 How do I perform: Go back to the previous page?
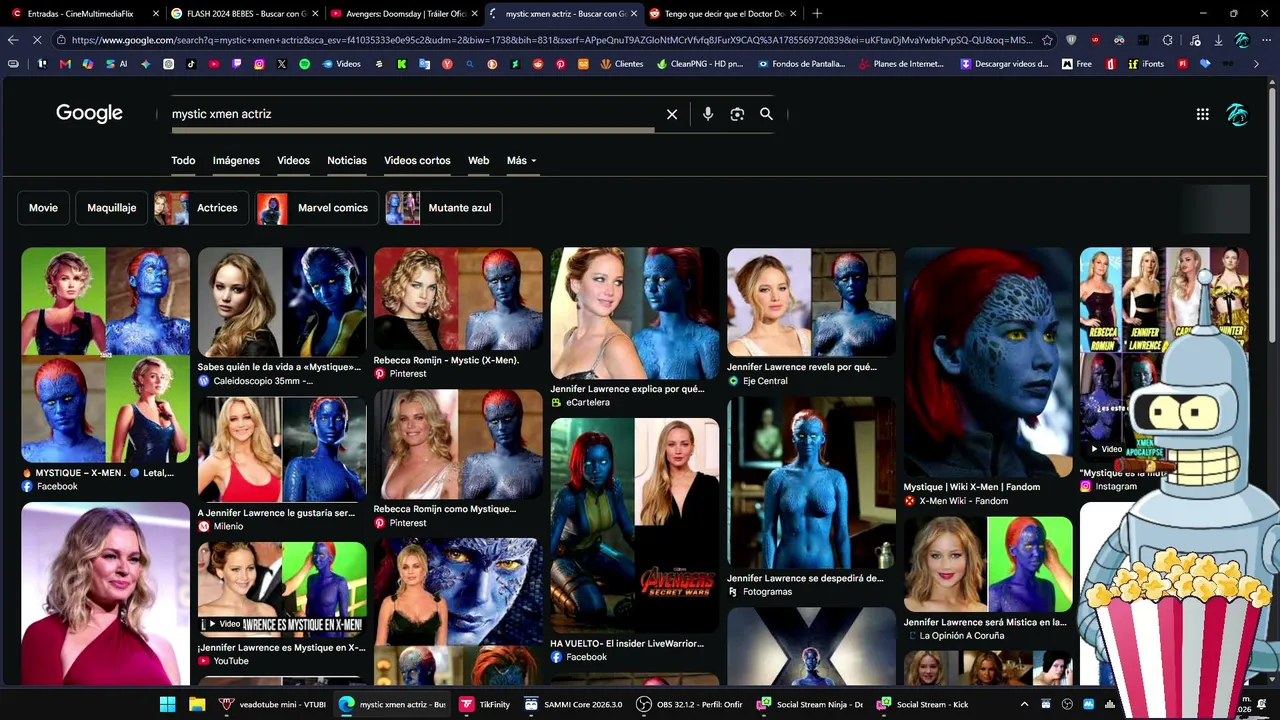click(x=13, y=40)
